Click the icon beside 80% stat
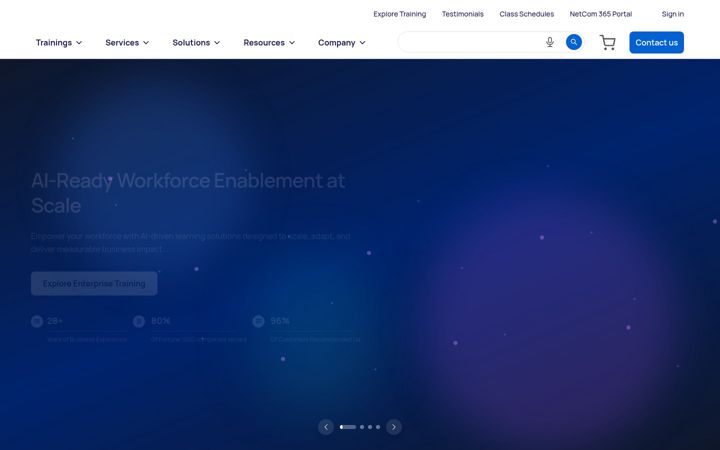This screenshot has width=720, height=450. 139,321
